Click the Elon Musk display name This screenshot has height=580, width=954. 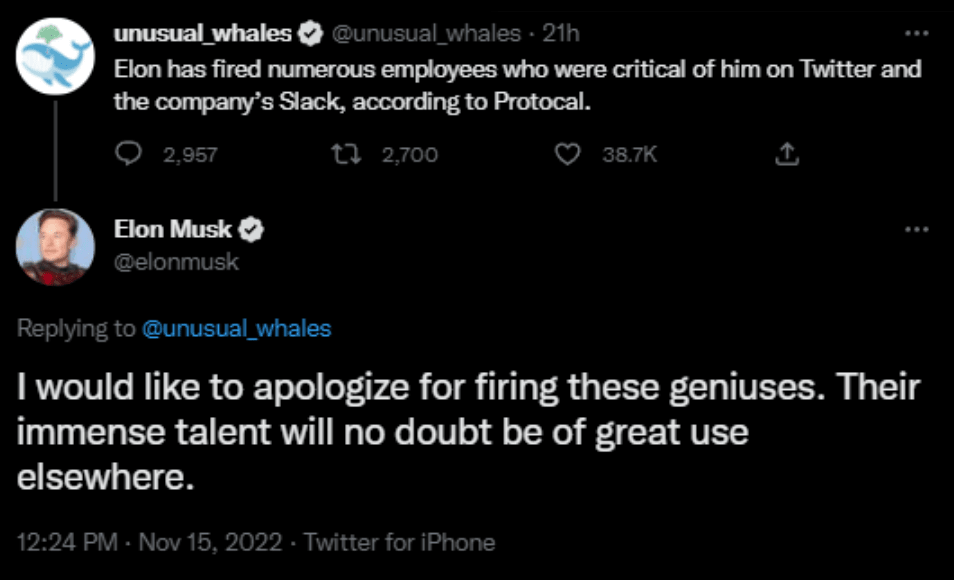[x=174, y=230]
